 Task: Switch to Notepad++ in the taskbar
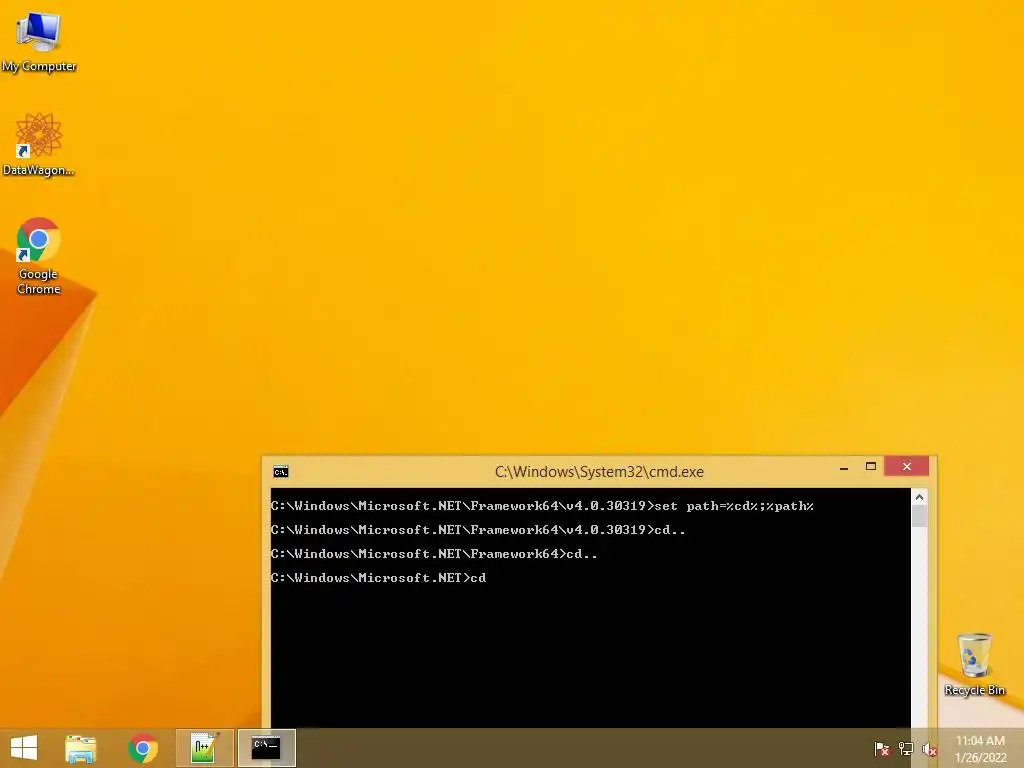(x=204, y=748)
